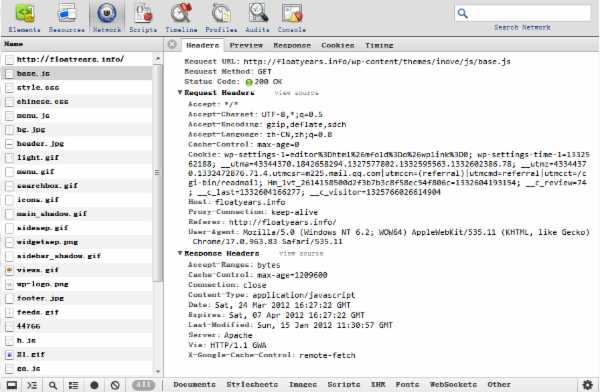600x392 pixels.
Task: Click the request list scrollbar thumb
Action: click(x=157, y=173)
